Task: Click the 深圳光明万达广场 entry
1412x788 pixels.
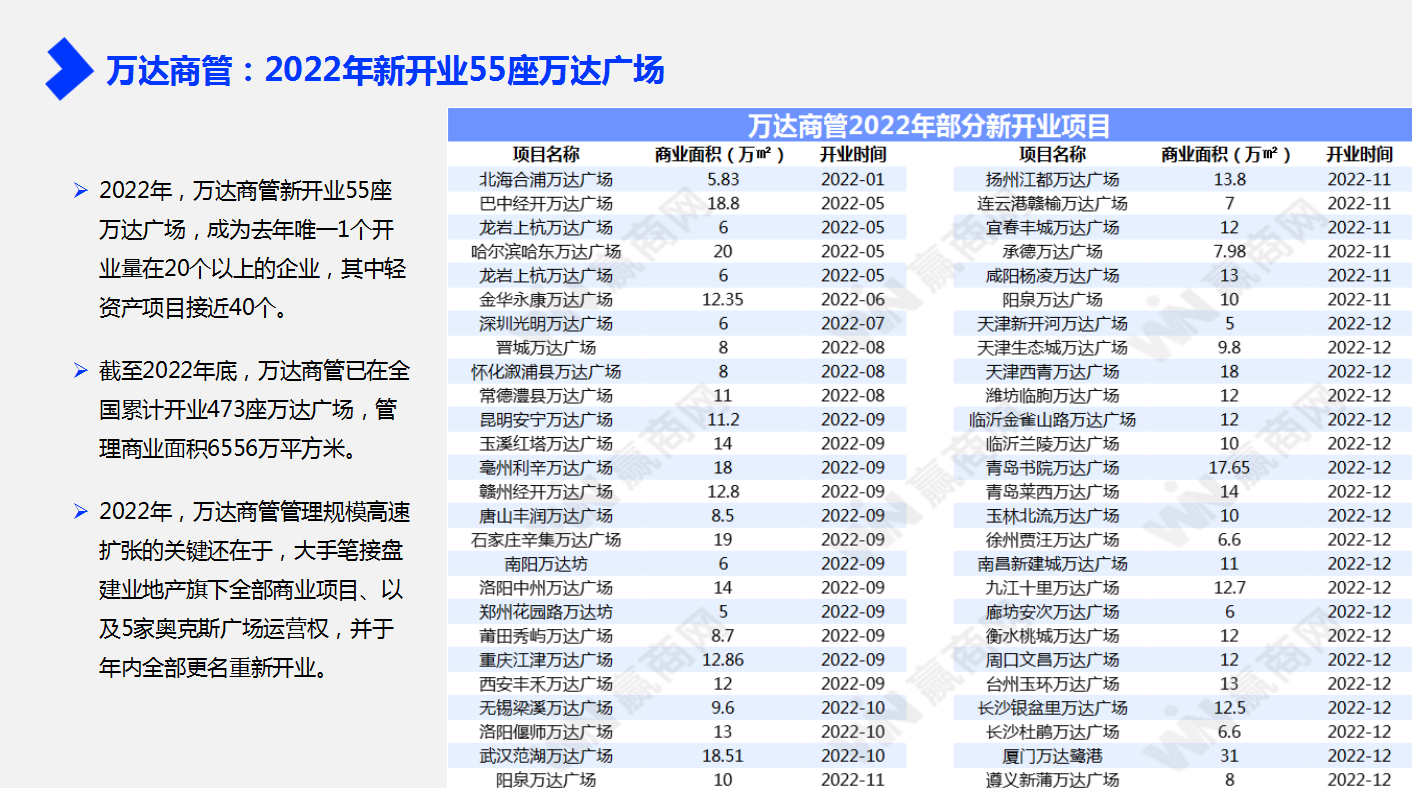Action: tap(546, 324)
